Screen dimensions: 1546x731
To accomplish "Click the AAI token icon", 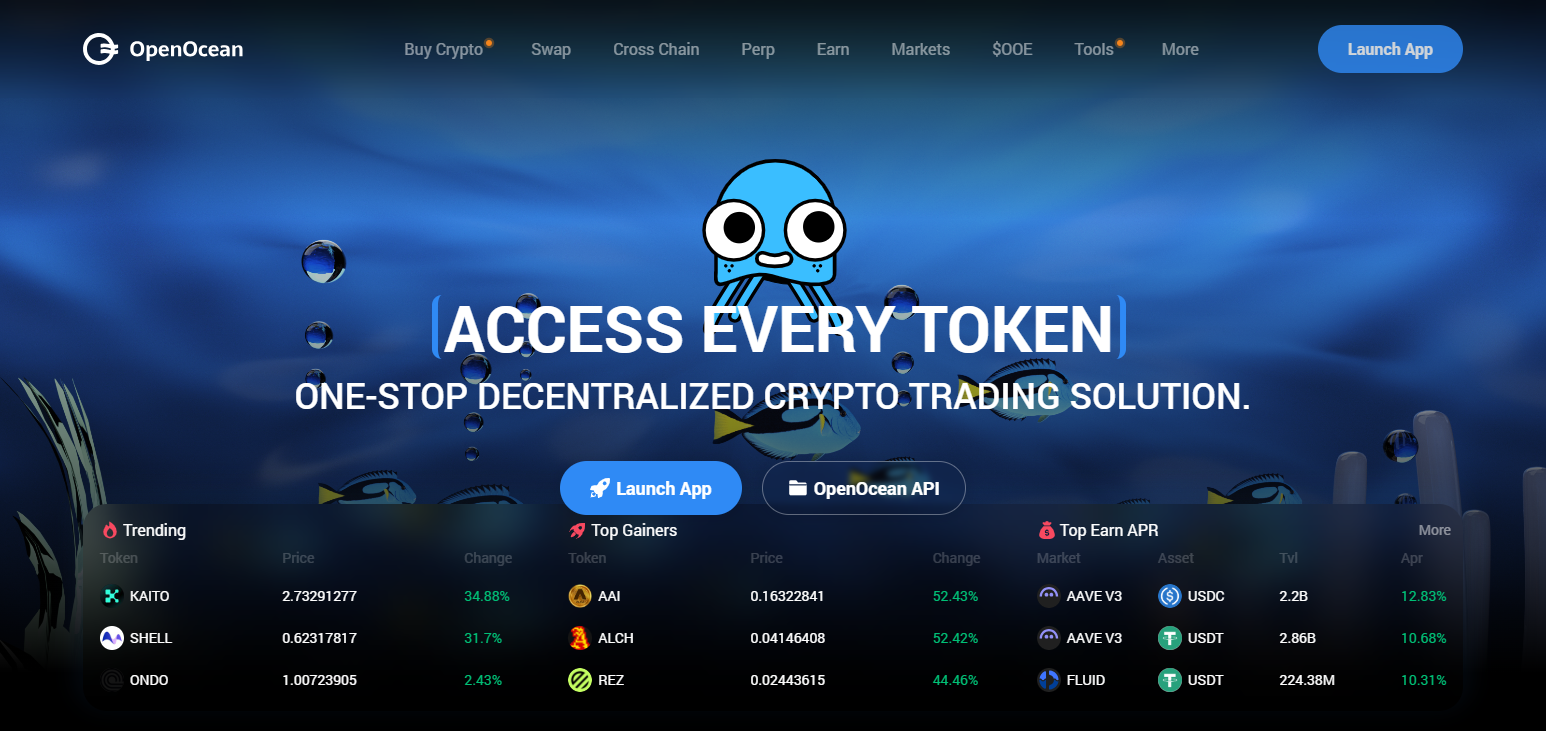I will [x=579, y=596].
